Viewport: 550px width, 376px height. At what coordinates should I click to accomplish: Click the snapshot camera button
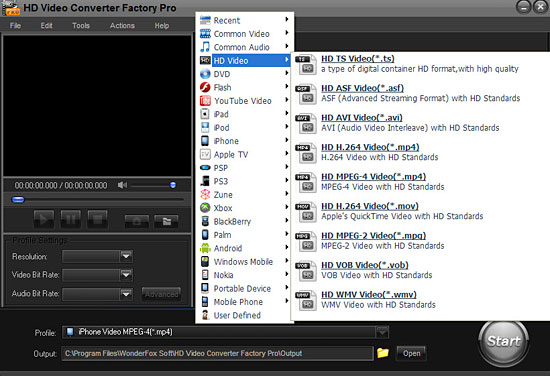[x=137, y=221]
